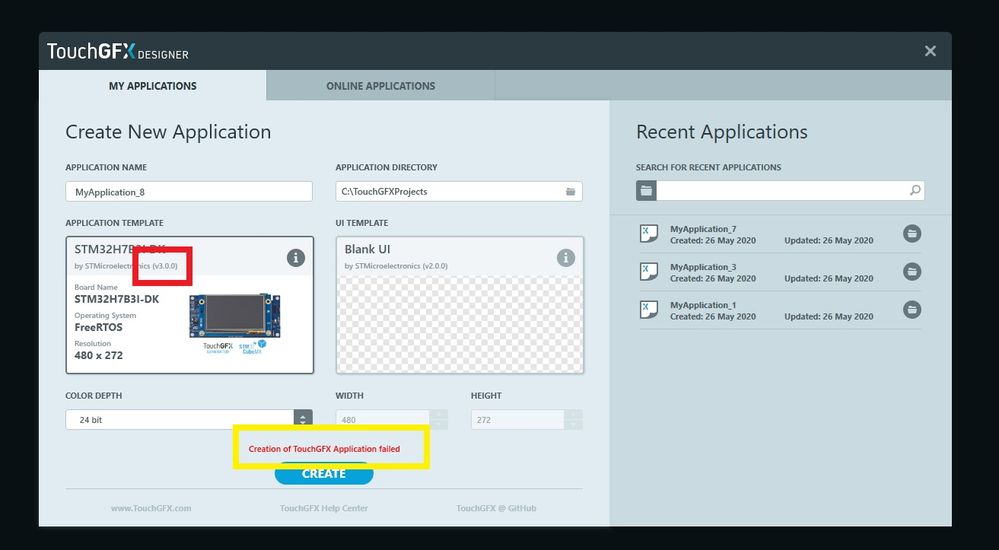The width and height of the screenshot is (999, 550).
Task: Click the MyApplication_1 file icon
Action: 649,310
